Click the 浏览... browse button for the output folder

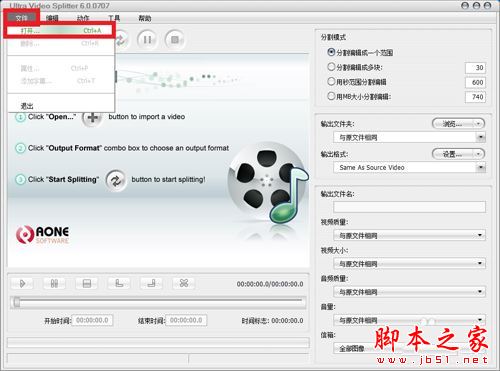[x=453, y=124]
